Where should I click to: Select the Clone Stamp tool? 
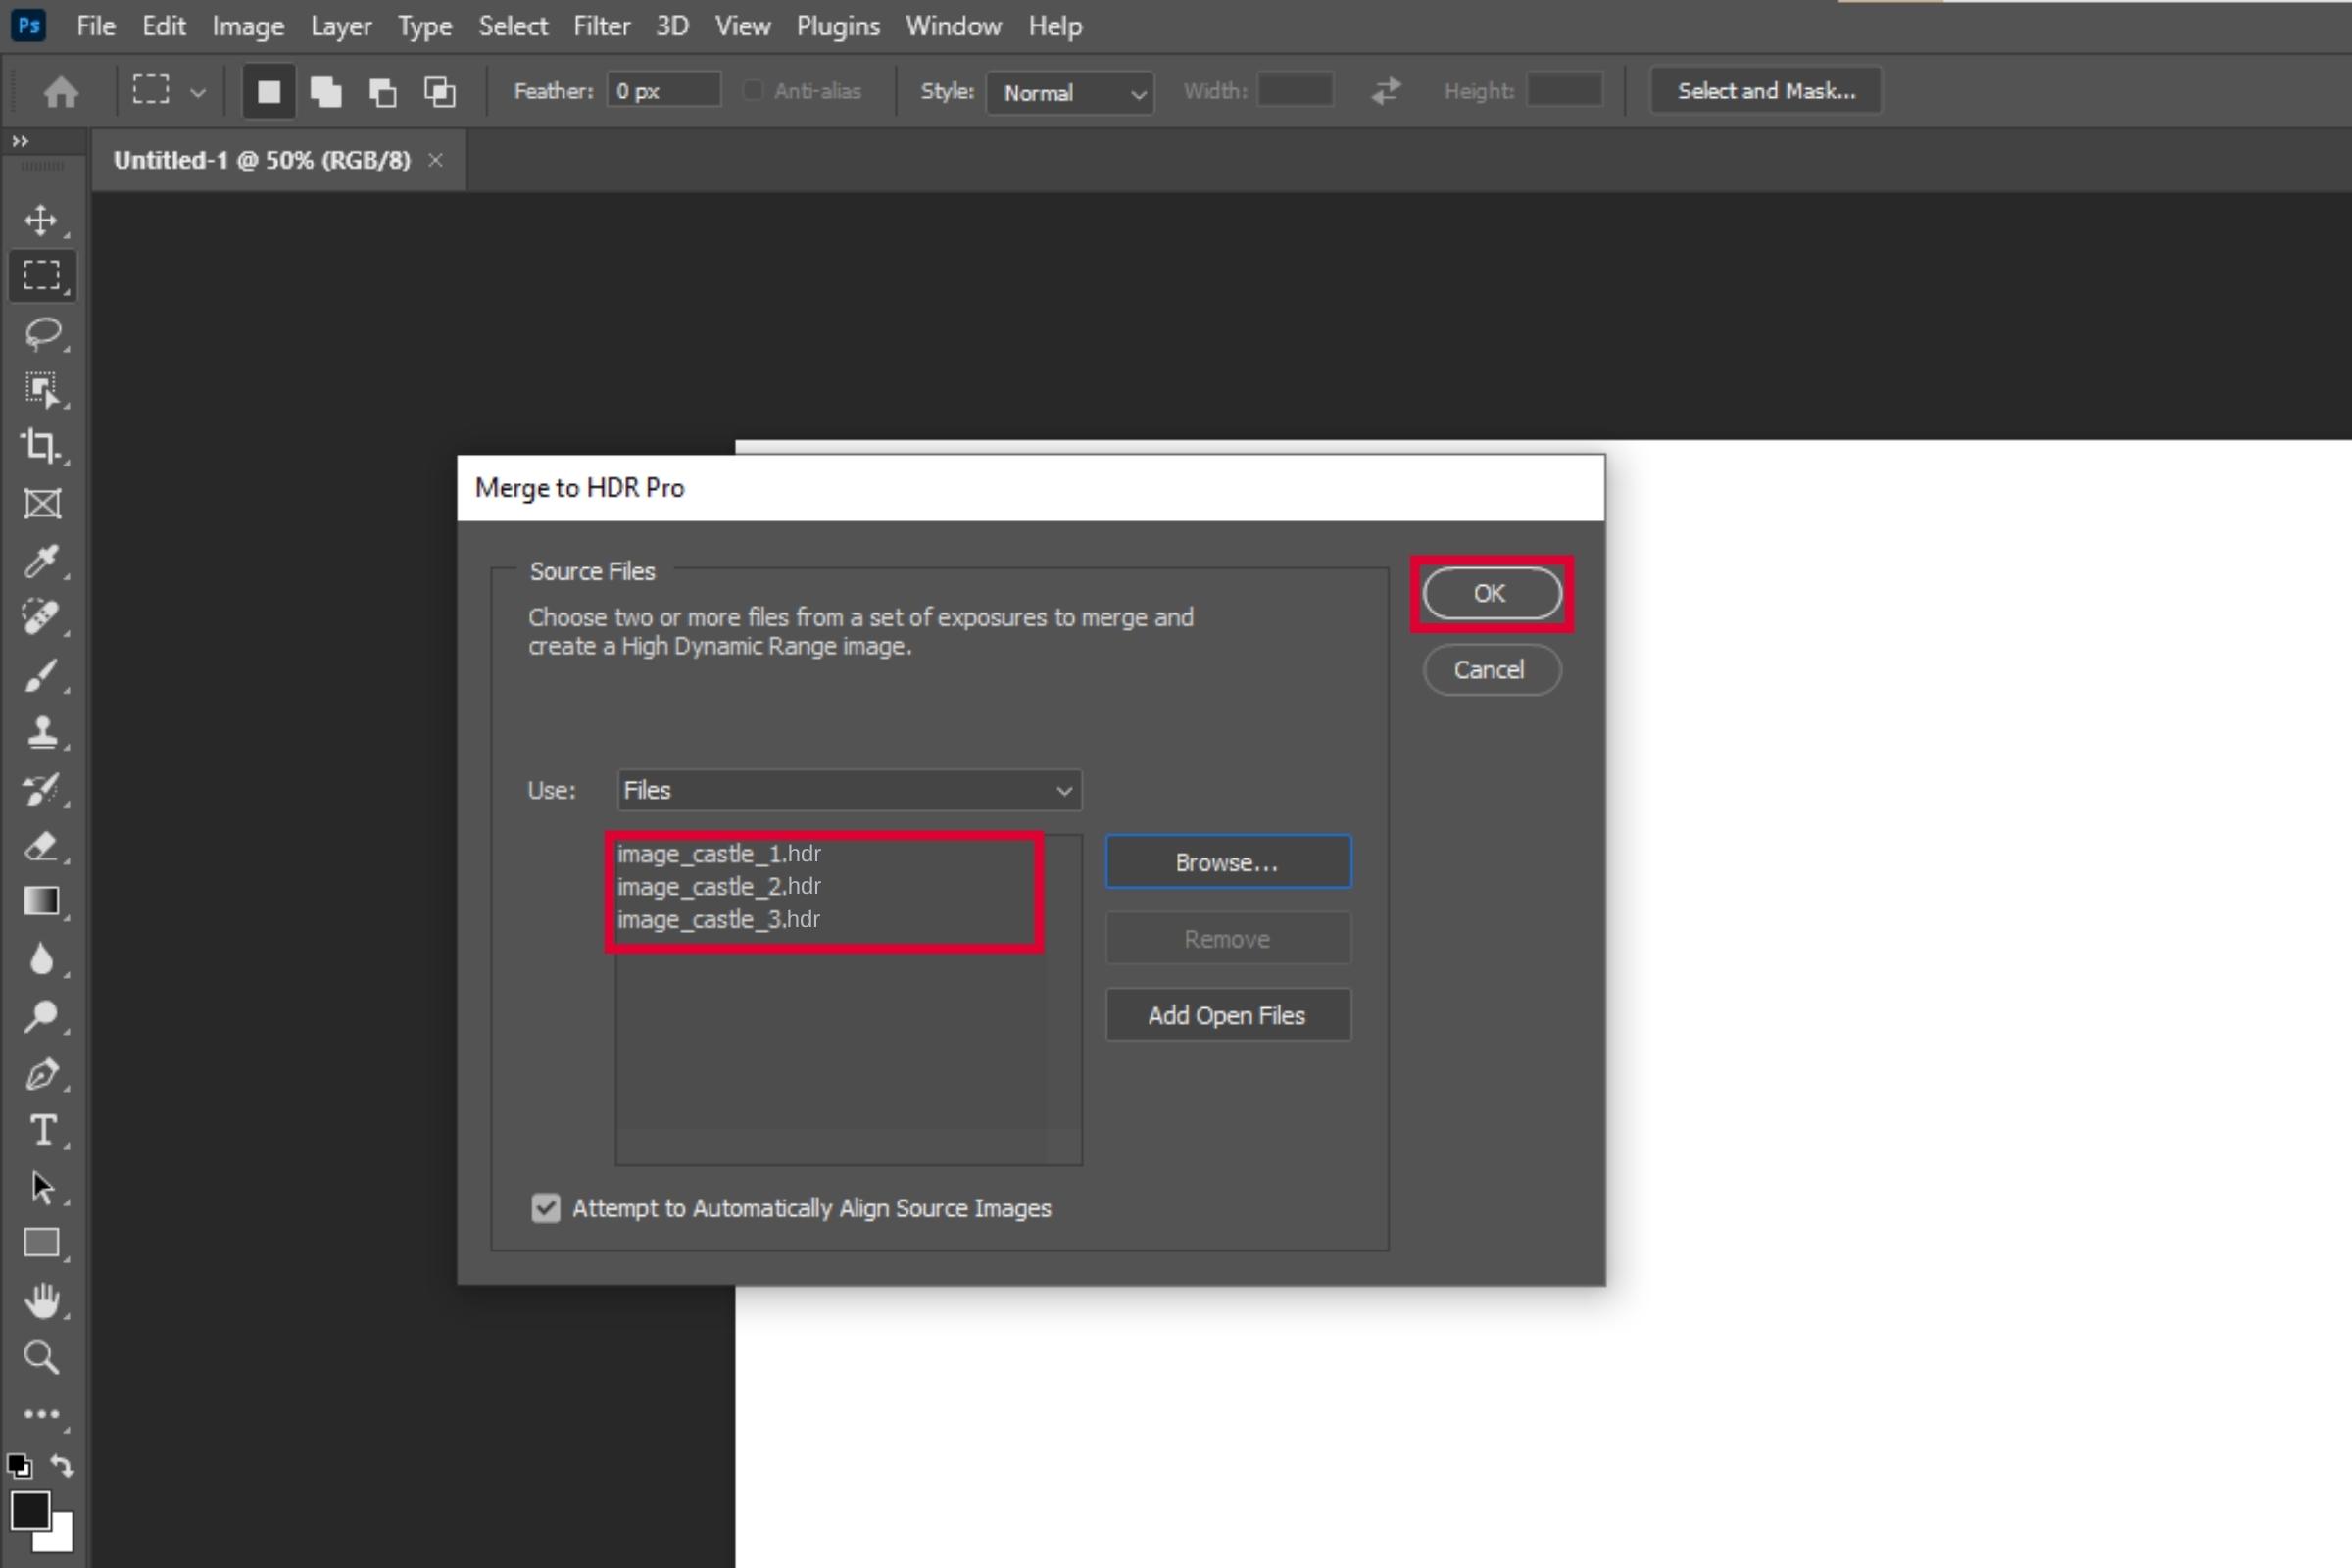click(x=42, y=730)
